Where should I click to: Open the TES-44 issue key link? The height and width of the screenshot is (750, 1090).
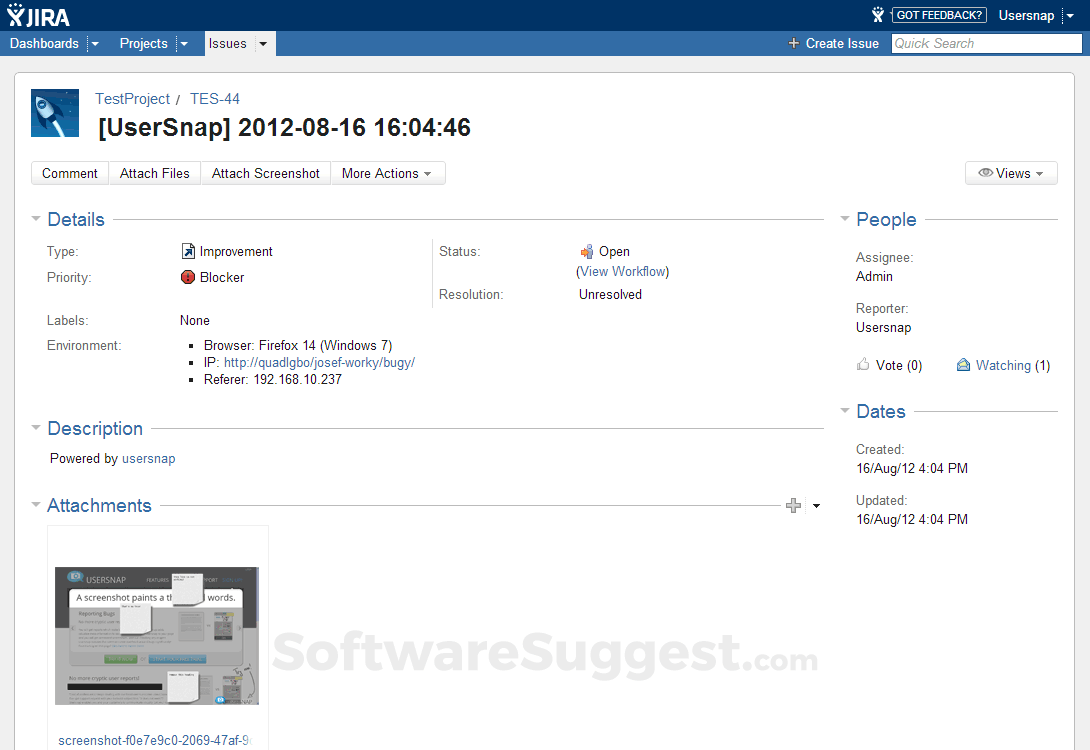coord(215,99)
